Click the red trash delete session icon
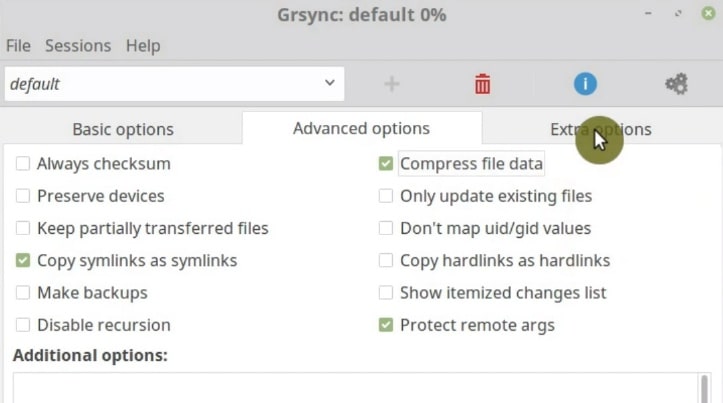The height and width of the screenshot is (403, 723). point(482,84)
